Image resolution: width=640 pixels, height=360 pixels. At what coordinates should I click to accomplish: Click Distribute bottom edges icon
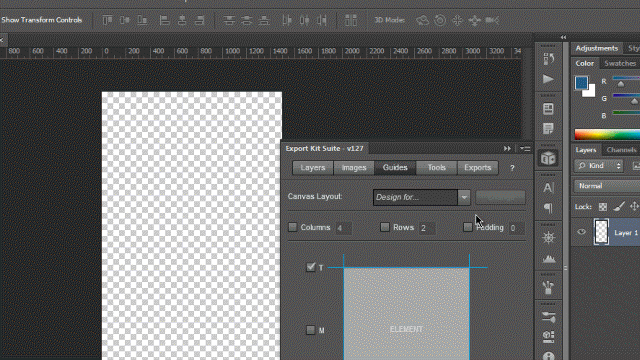pos(264,20)
